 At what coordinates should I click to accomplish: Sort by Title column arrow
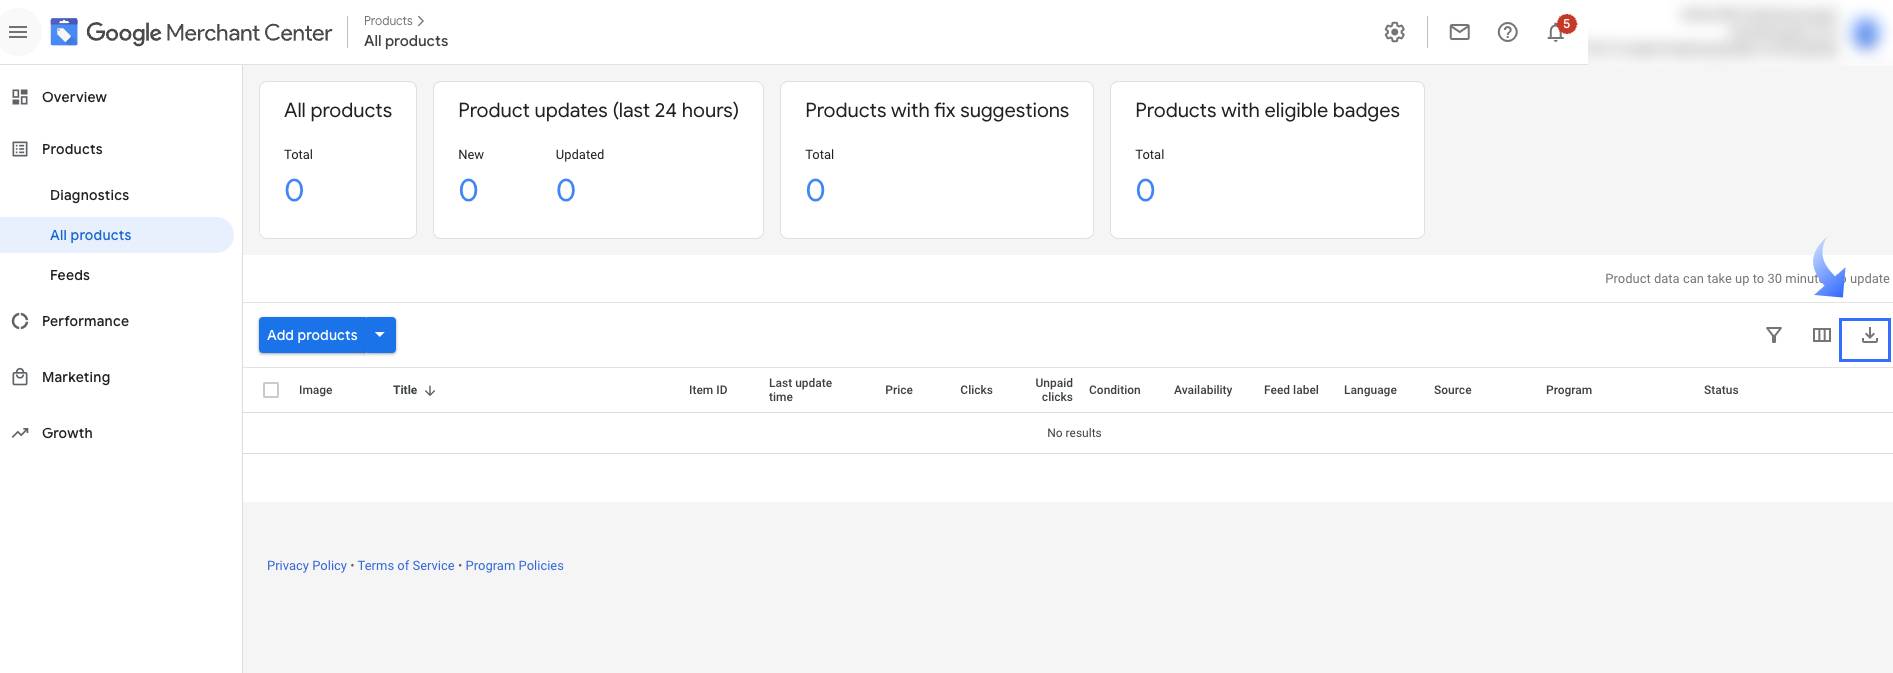430,391
